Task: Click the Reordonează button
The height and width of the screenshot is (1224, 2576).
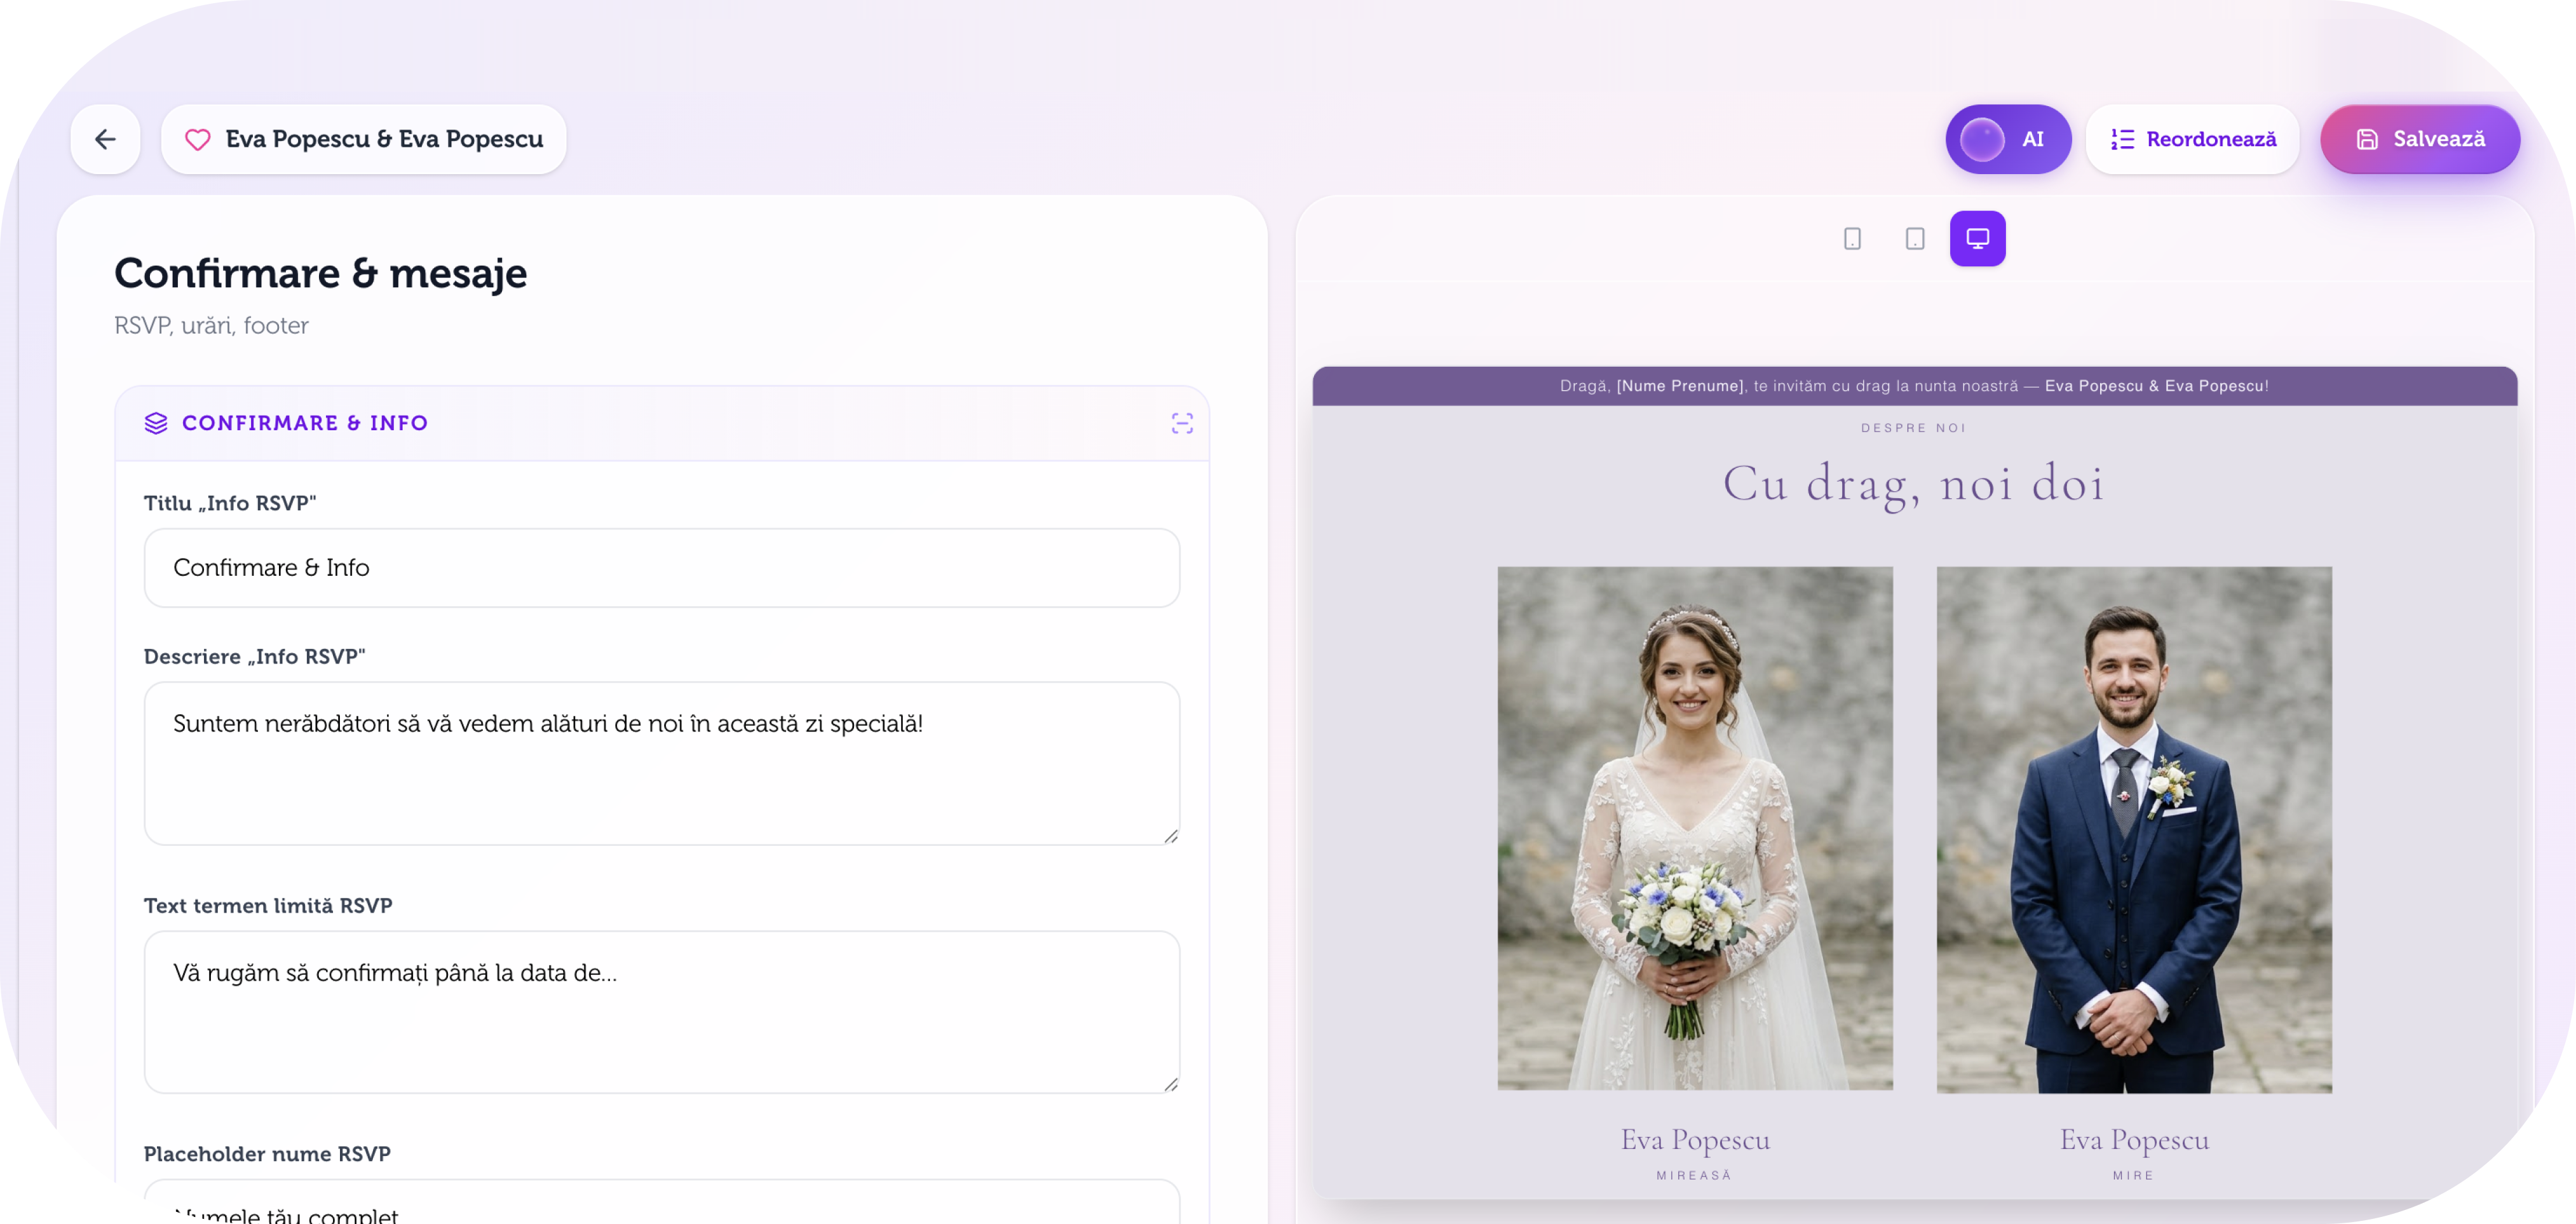Action: point(2193,139)
